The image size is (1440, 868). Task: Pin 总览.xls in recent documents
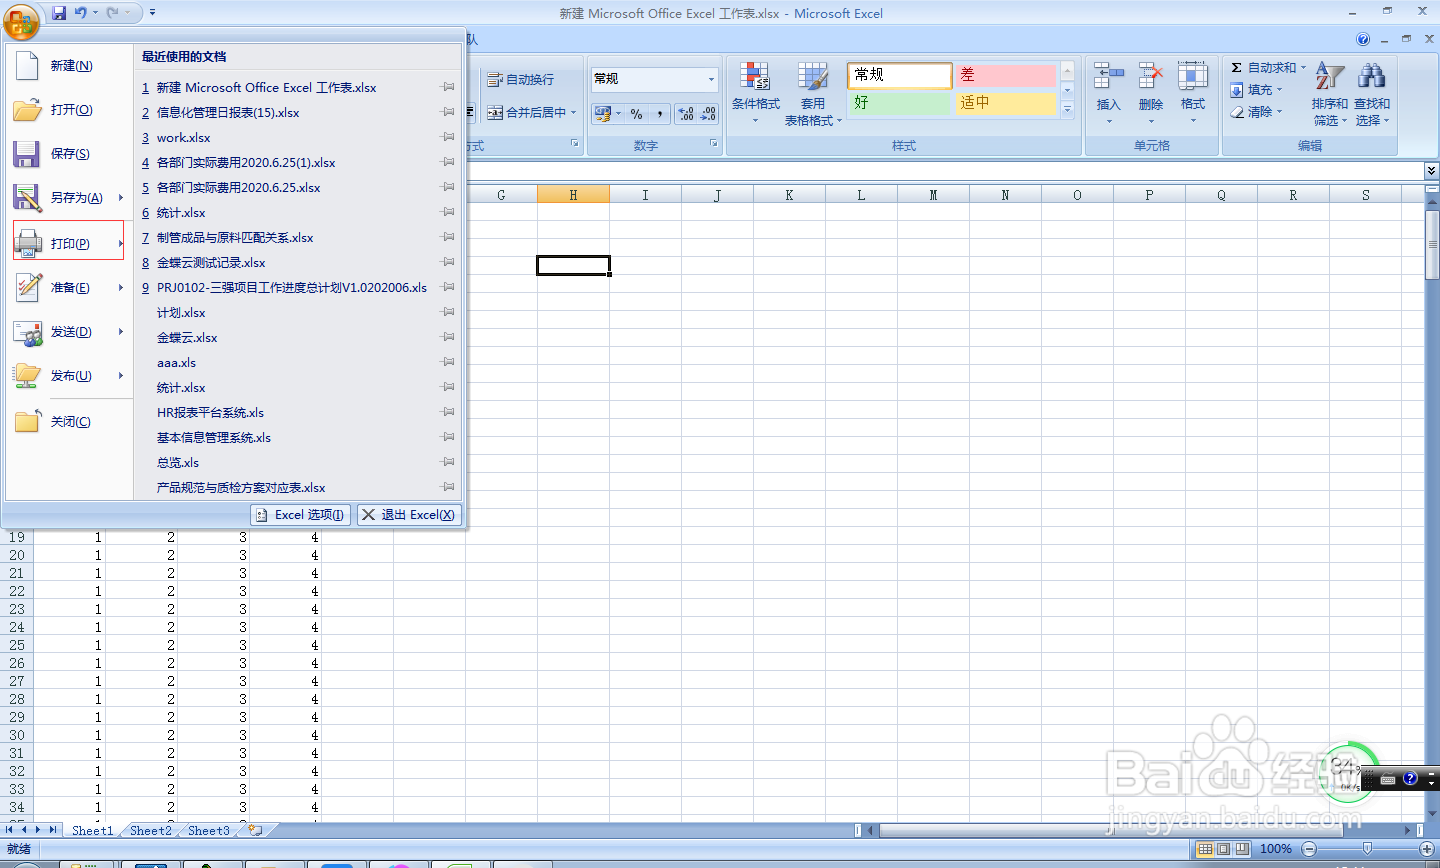click(448, 462)
